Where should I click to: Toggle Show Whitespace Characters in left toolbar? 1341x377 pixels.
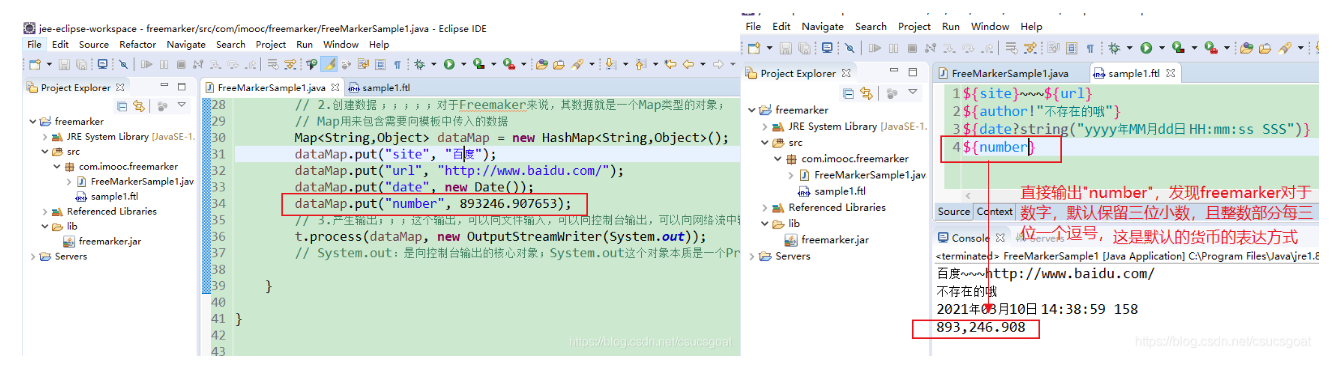(x=397, y=64)
